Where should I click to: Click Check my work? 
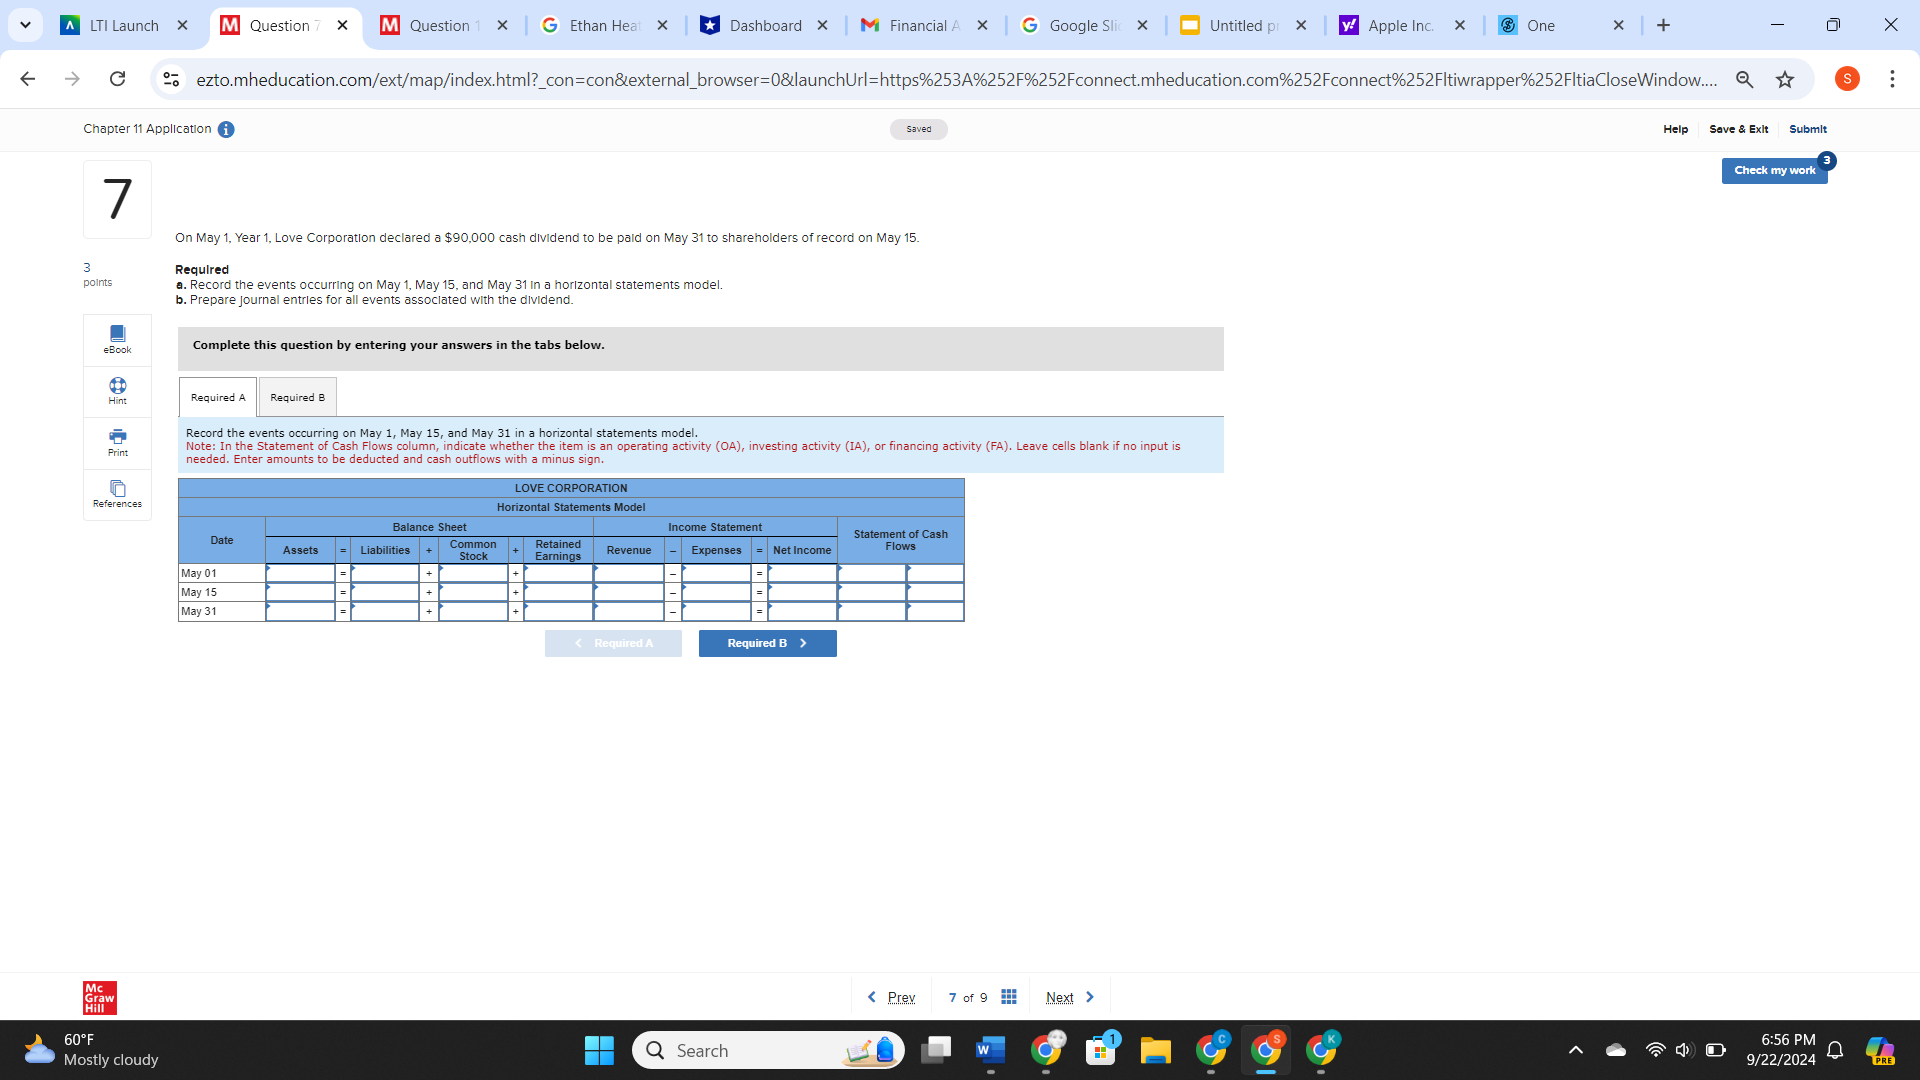pyautogui.click(x=1775, y=170)
